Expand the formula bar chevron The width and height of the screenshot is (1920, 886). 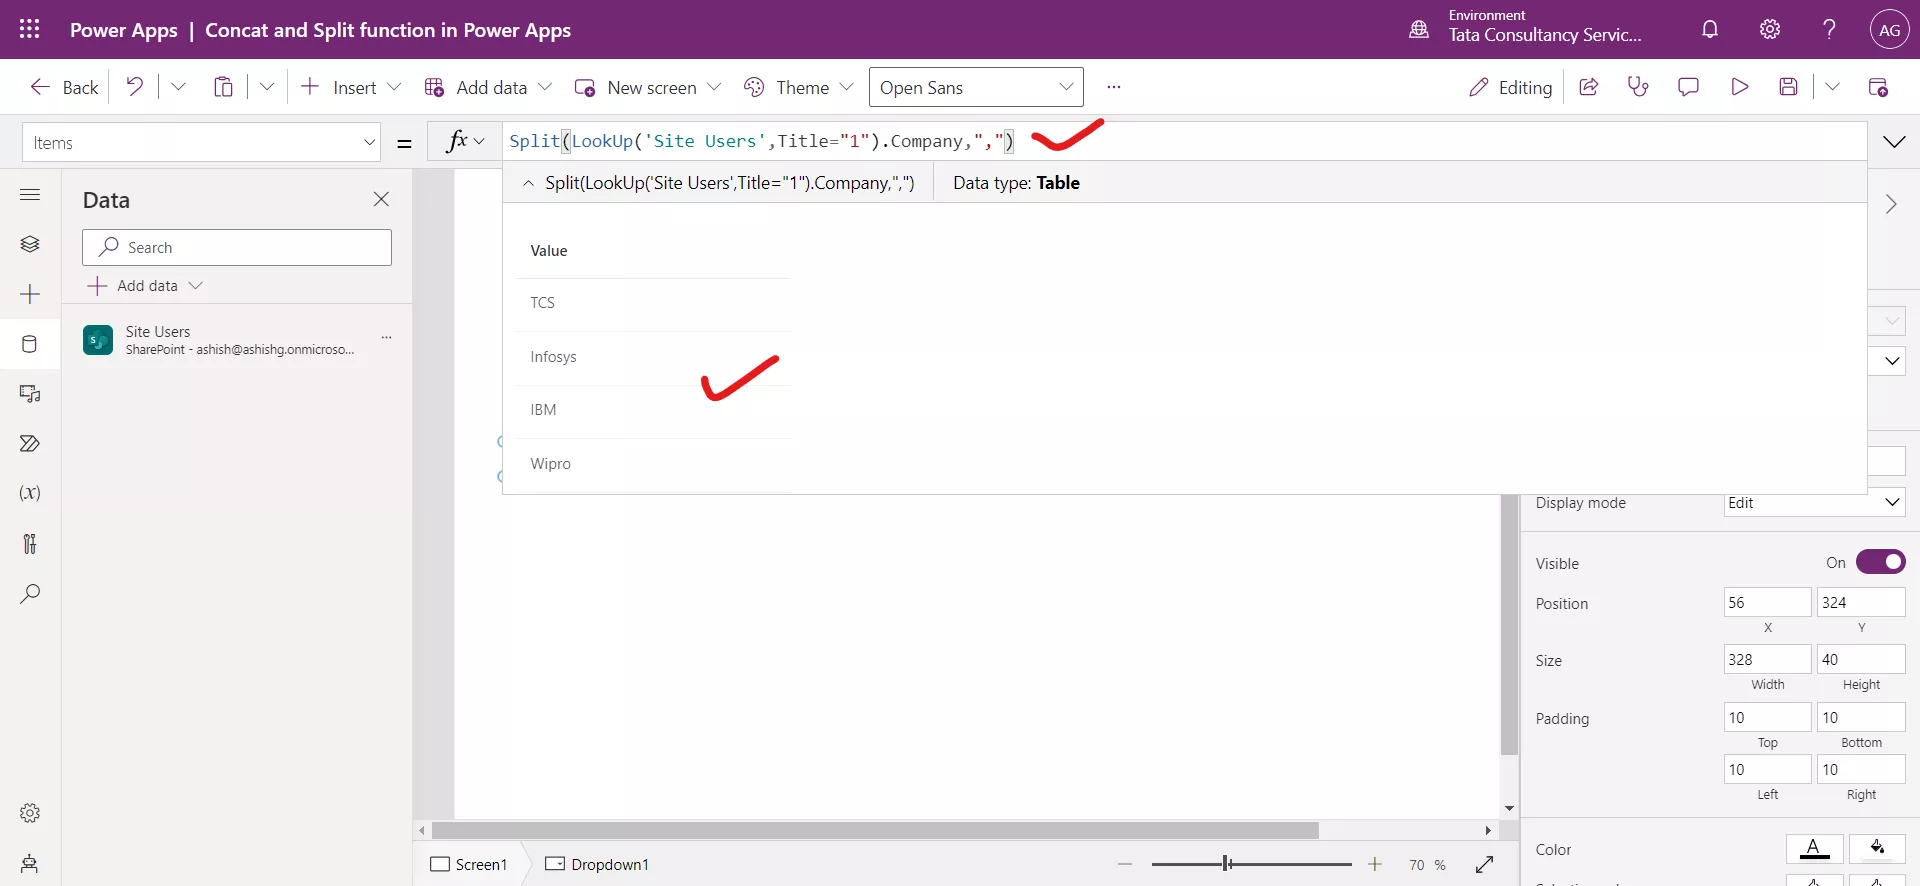1894,142
